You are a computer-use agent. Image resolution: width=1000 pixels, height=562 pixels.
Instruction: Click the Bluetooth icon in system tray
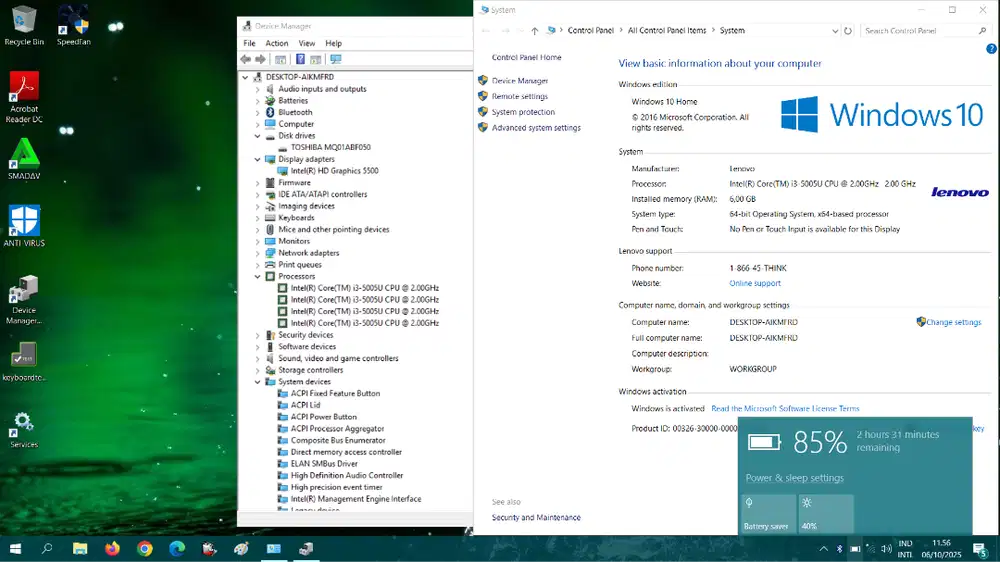pyautogui.click(x=839, y=549)
